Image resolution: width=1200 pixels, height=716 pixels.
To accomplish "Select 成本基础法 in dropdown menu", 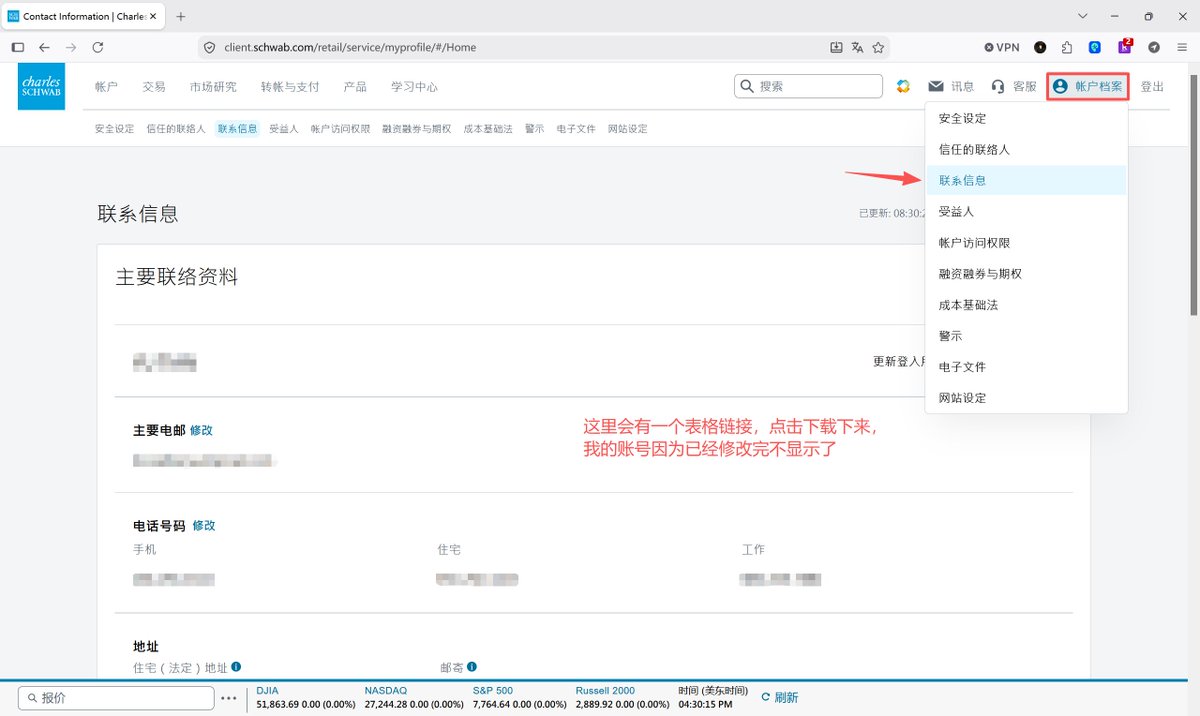I will coord(1027,304).
